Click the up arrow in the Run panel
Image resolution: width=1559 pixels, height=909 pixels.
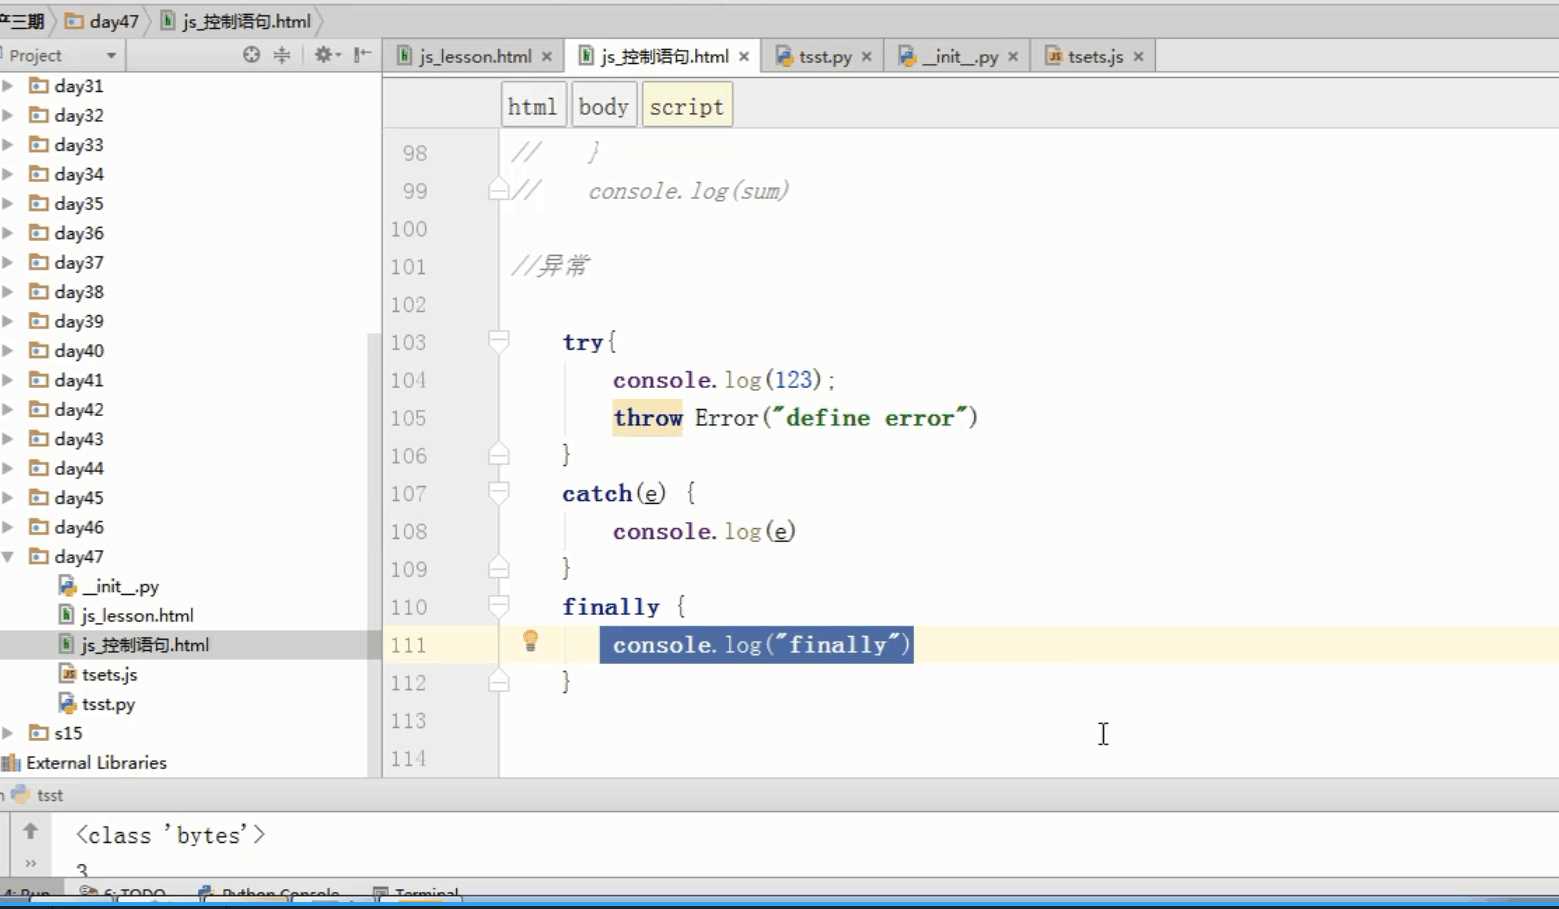coord(30,831)
